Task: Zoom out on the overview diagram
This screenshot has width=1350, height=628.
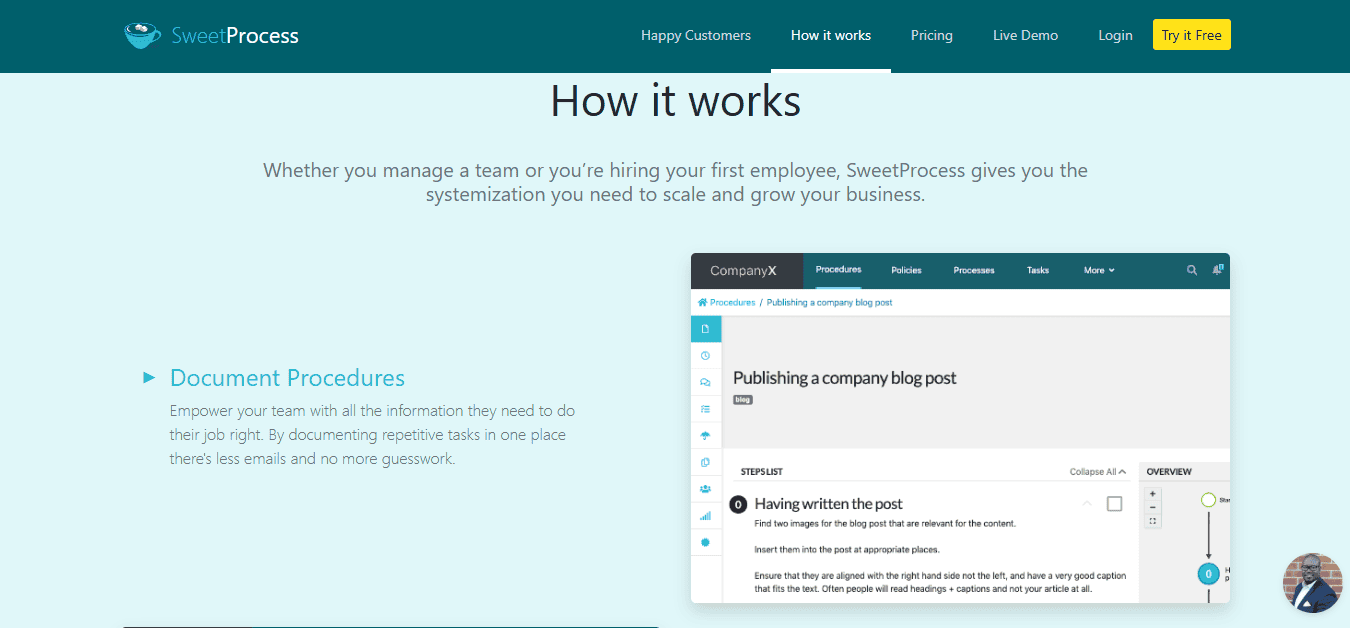Action: point(1153,508)
